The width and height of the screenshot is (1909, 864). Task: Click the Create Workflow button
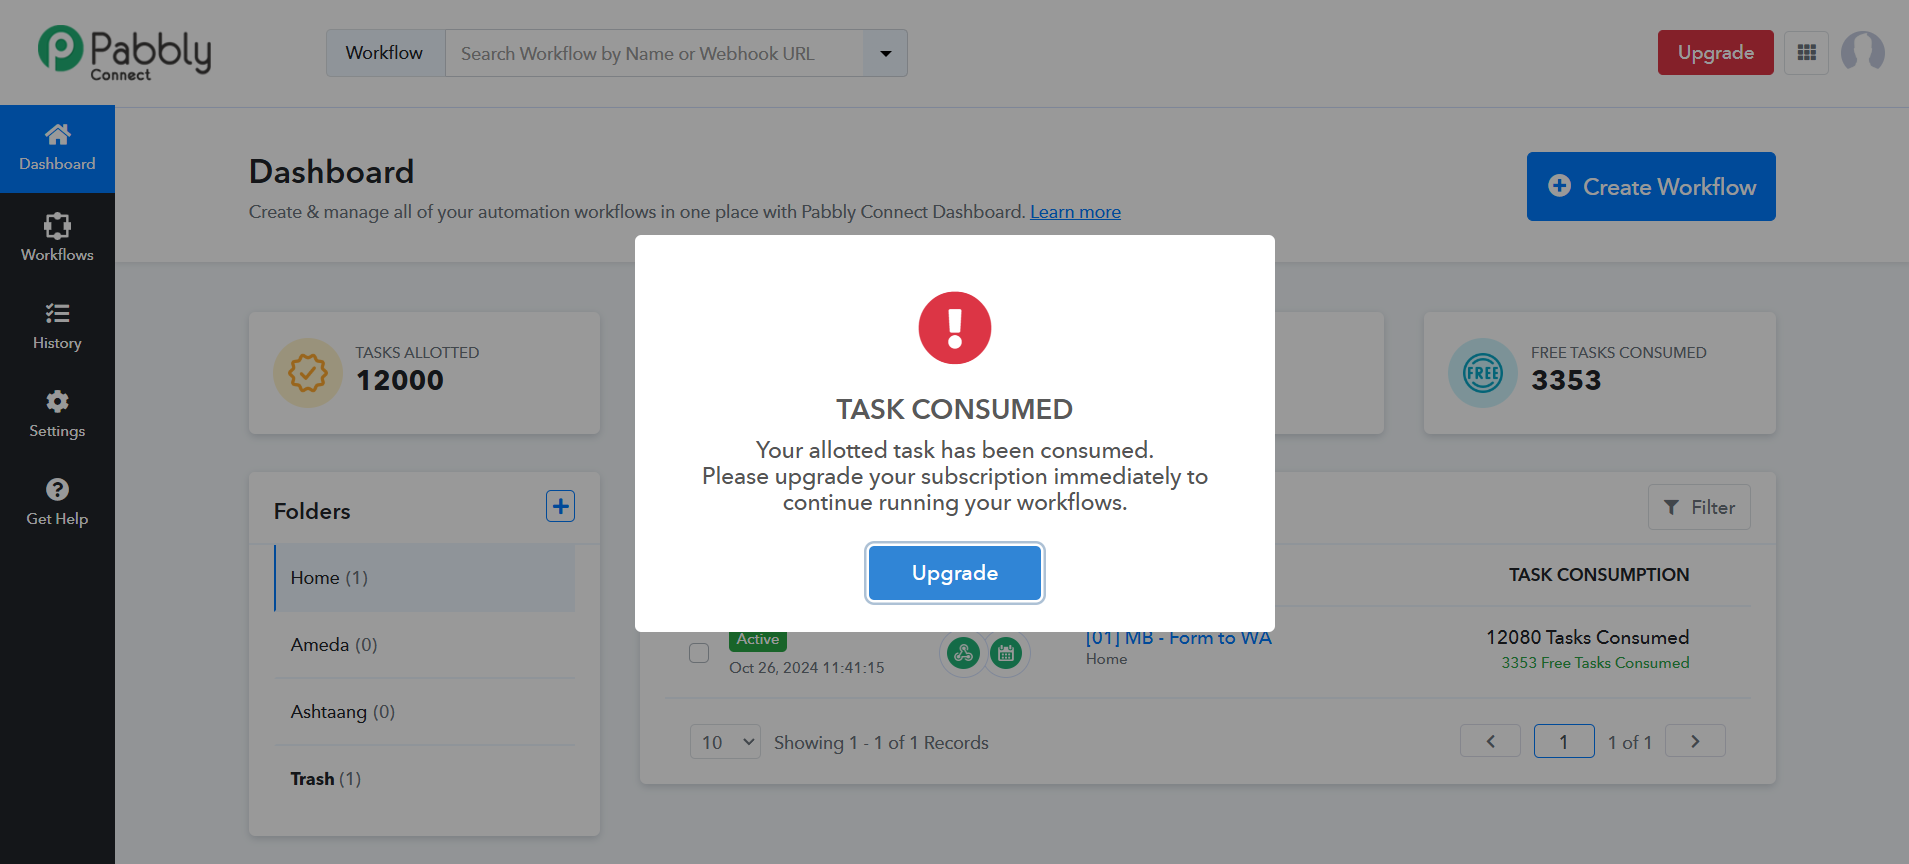(x=1651, y=187)
